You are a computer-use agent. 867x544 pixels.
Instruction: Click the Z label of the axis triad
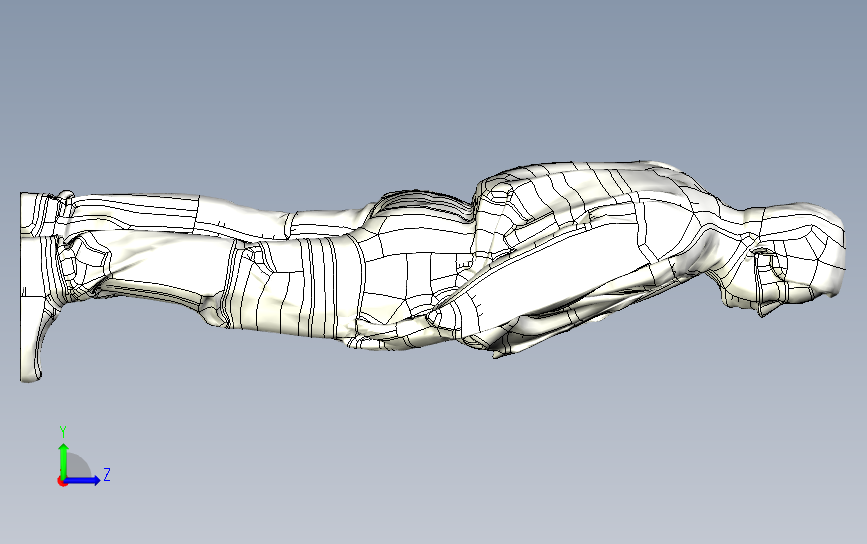[107, 474]
